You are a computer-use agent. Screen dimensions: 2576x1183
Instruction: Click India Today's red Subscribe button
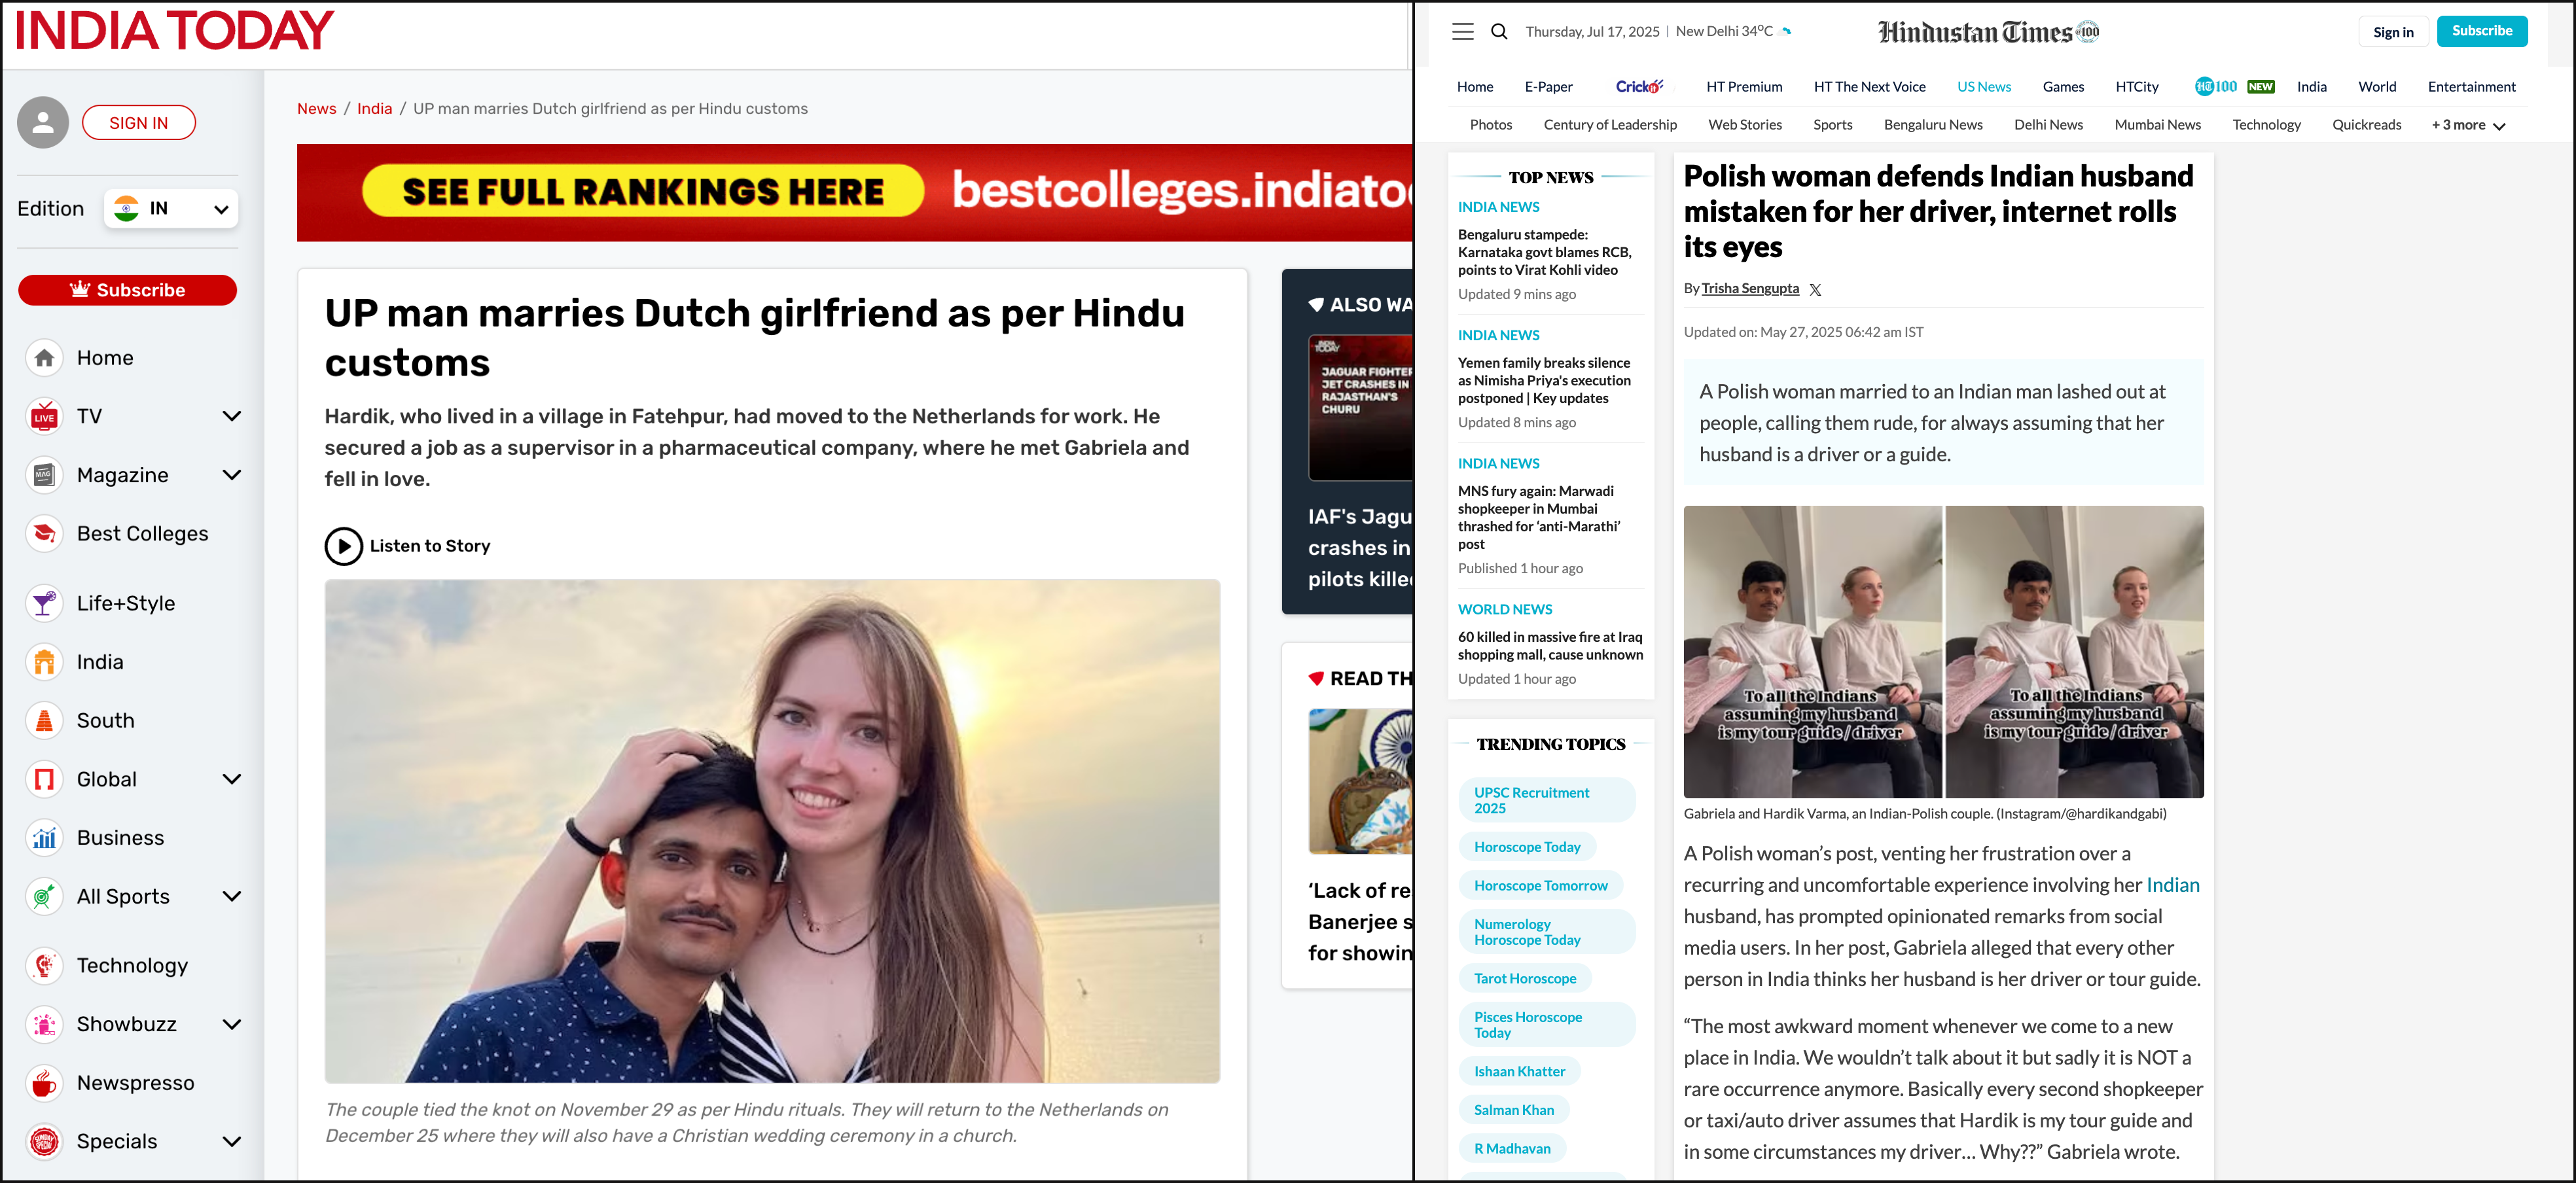coord(128,290)
